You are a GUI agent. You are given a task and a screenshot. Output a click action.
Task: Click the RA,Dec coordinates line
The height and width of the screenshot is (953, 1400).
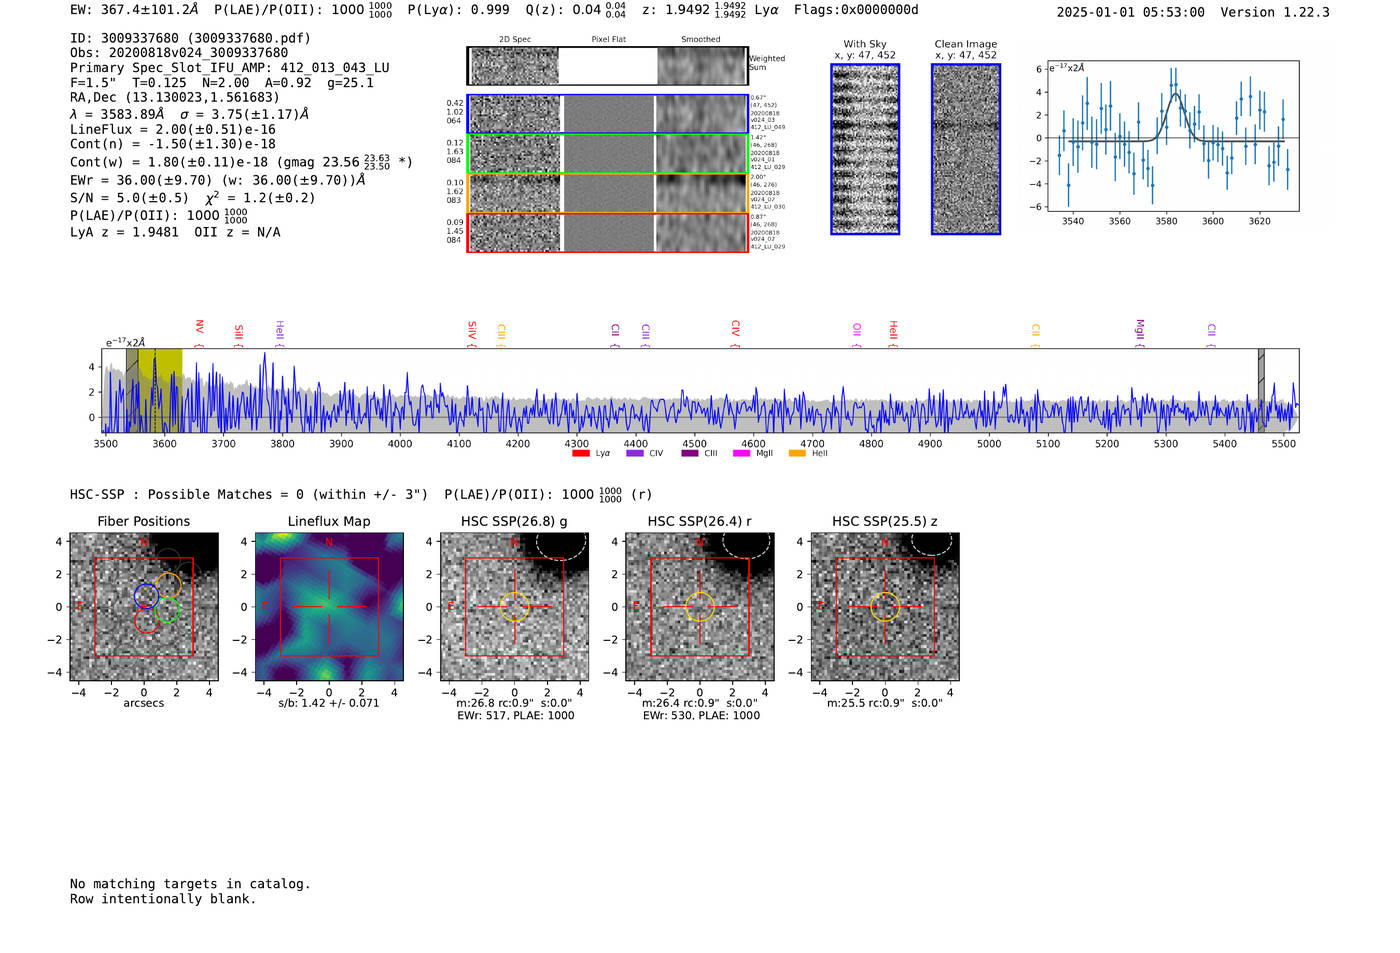tap(175, 98)
